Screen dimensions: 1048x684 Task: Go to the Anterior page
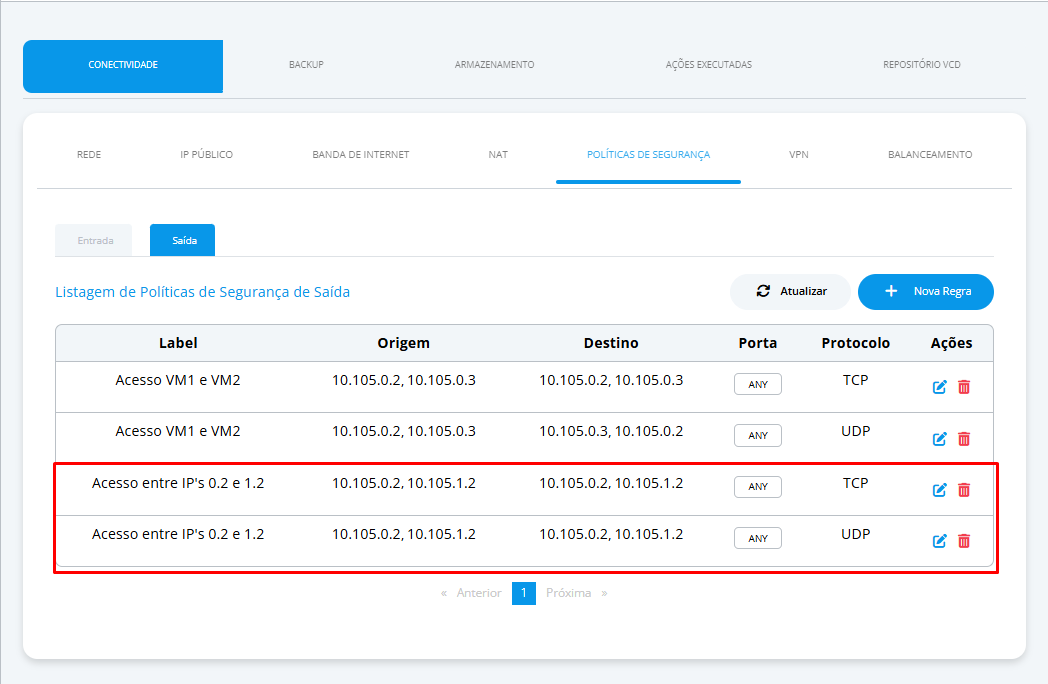472,593
